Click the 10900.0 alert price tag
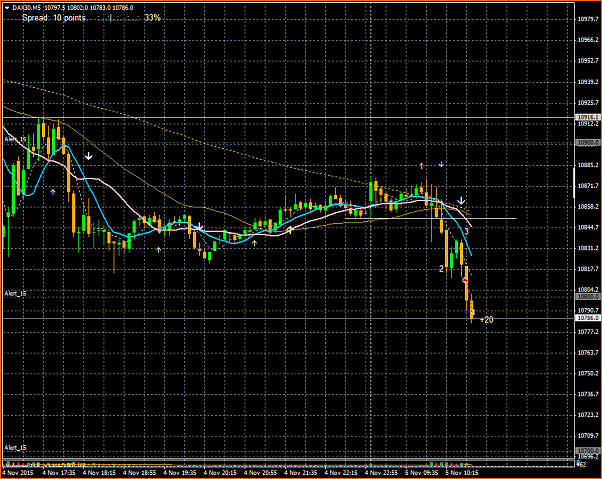The height and width of the screenshot is (479, 602). [587, 142]
